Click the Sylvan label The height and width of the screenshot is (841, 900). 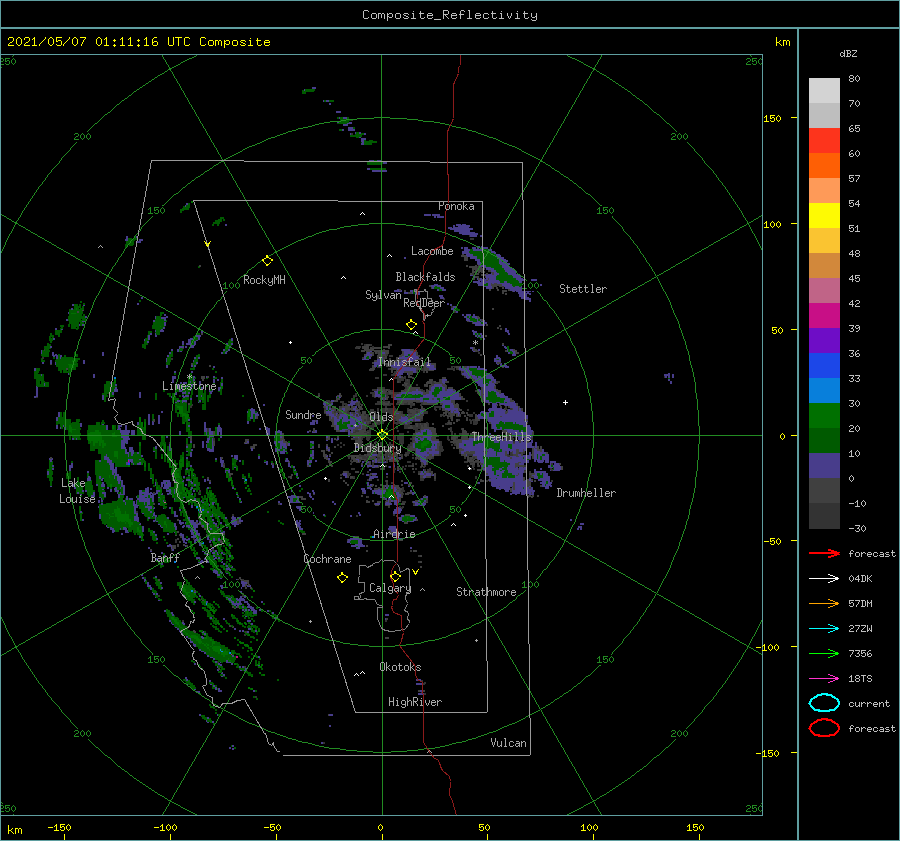click(x=383, y=295)
